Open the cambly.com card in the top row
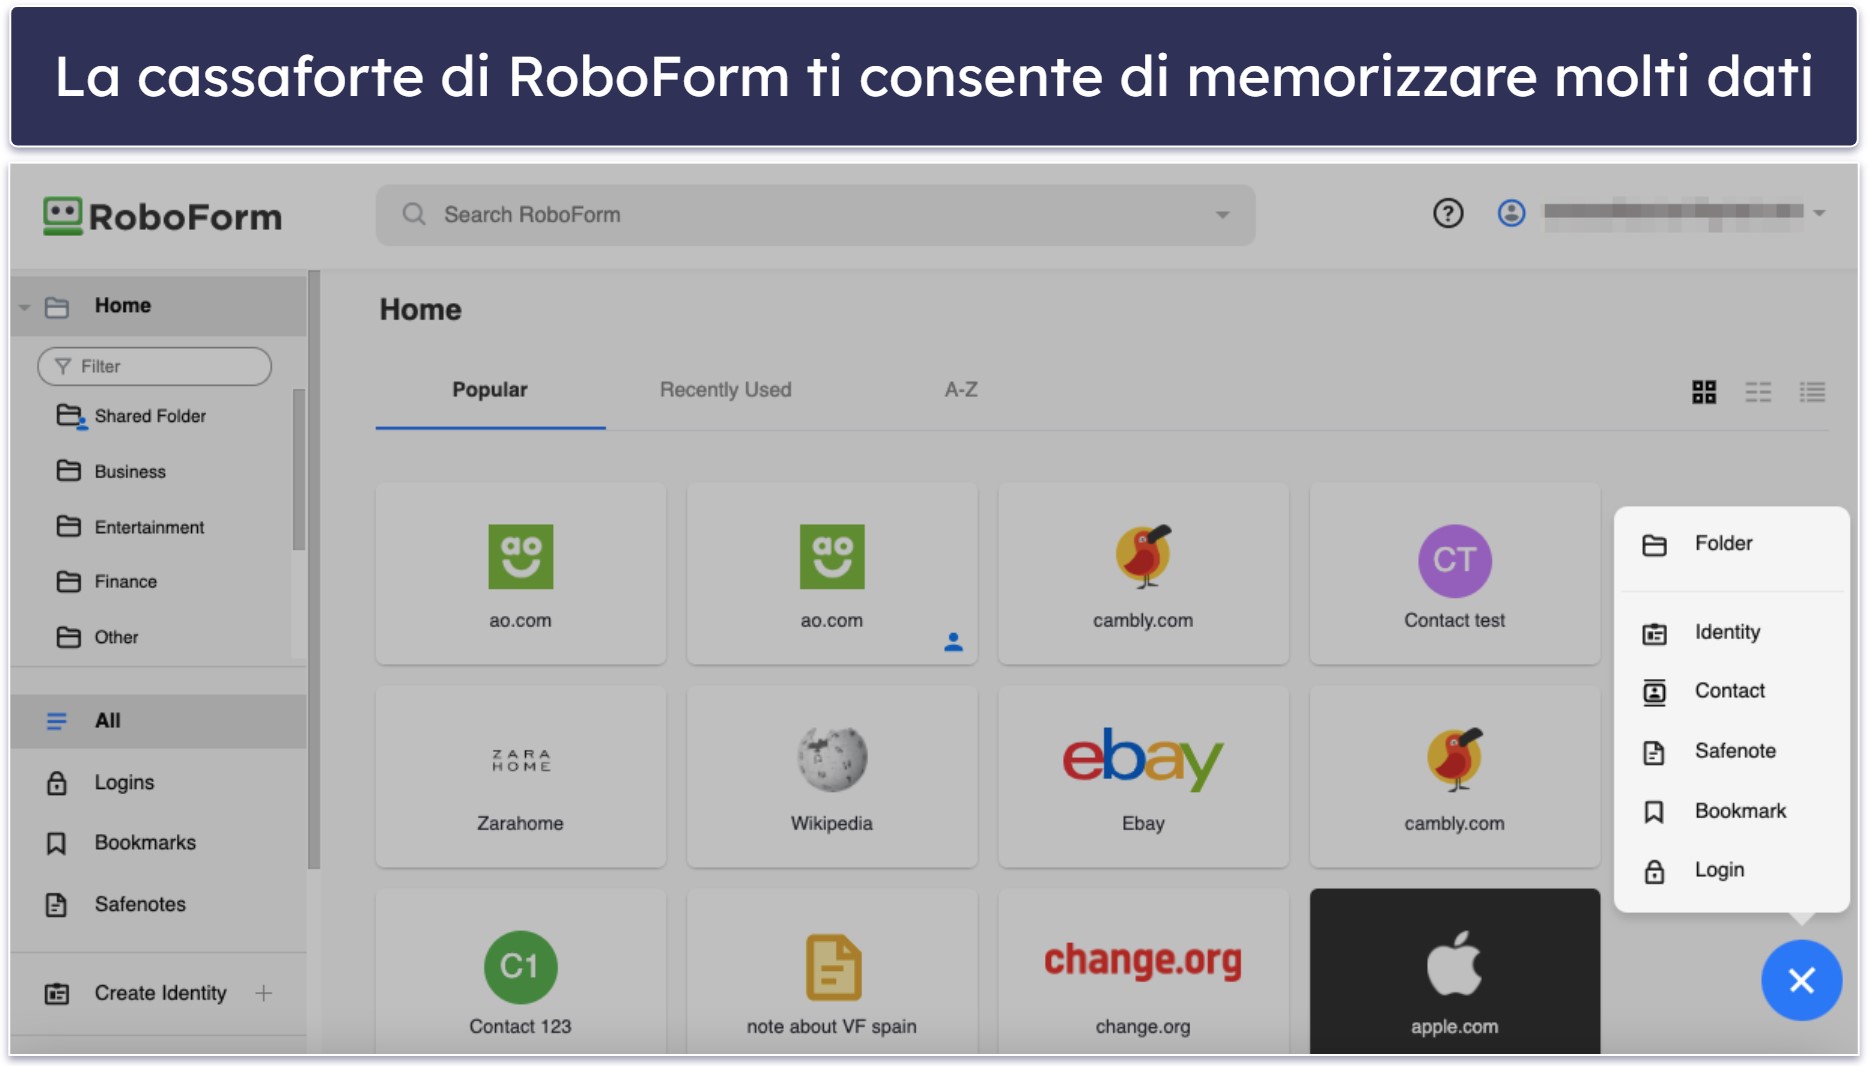Screen dimensions: 1869x1066 pyautogui.click(x=1143, y=574)
